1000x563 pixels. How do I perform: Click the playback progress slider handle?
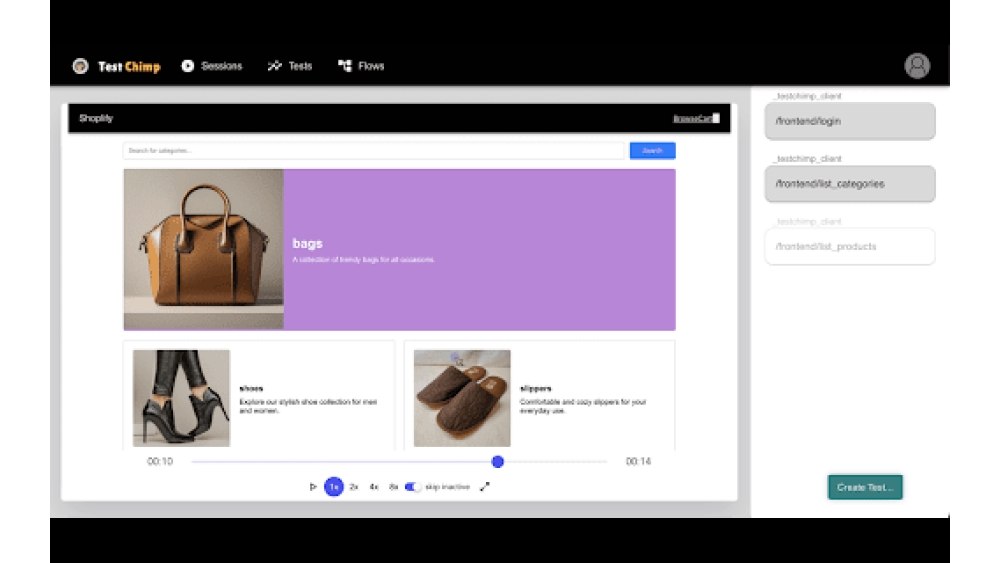(497, 462)
